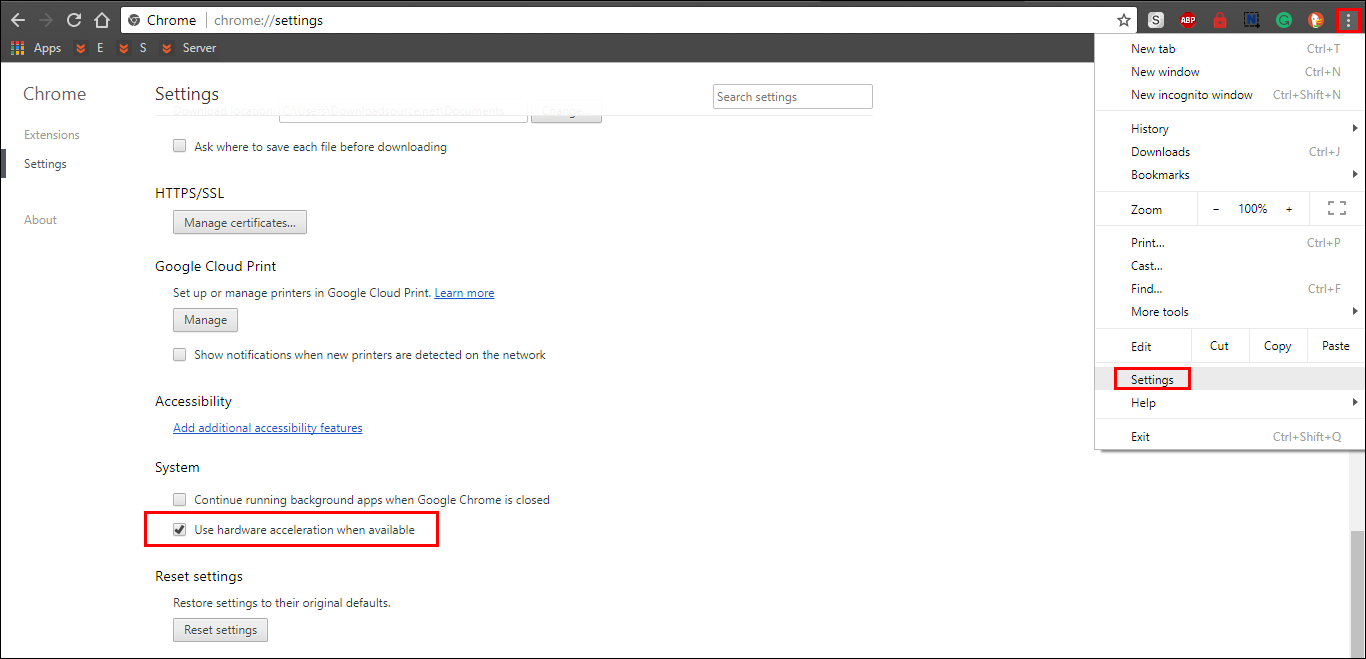
Task: Open the gray S extension icon
Action: pos(1156,20)
